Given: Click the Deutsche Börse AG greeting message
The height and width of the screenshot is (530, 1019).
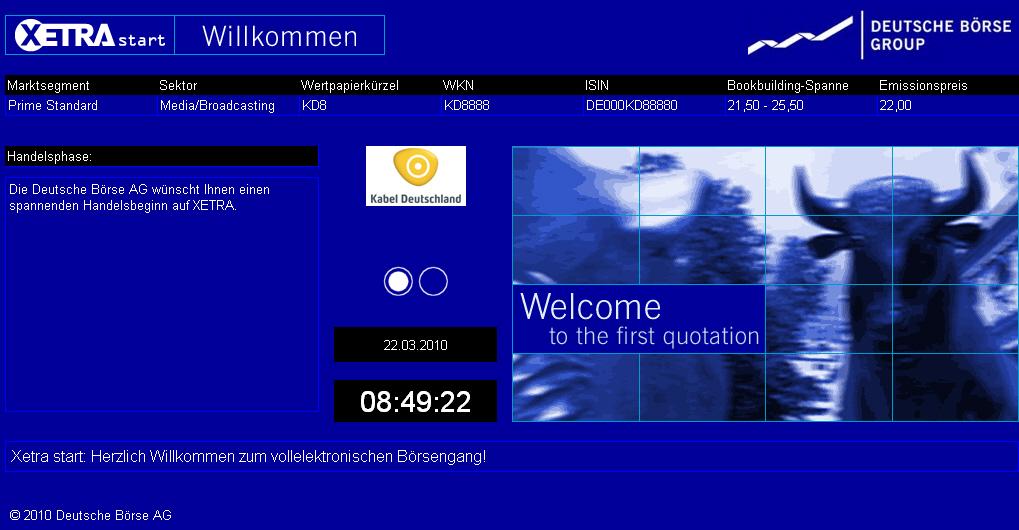Looking at the screenshot, I should 139,197.
